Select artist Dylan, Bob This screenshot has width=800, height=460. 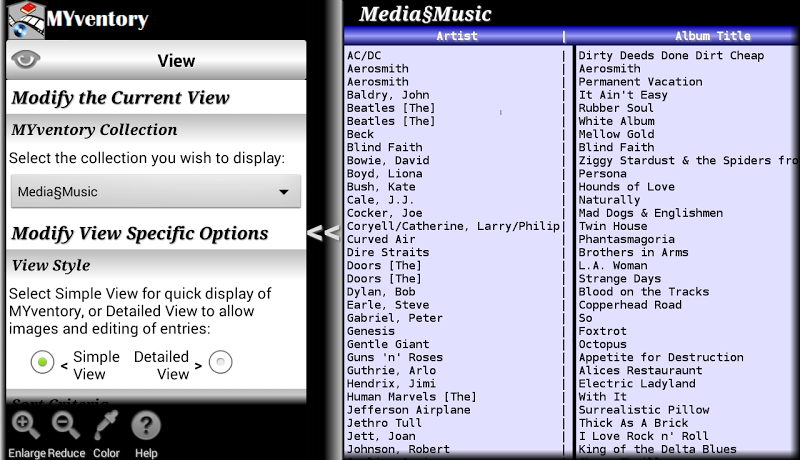381,292
